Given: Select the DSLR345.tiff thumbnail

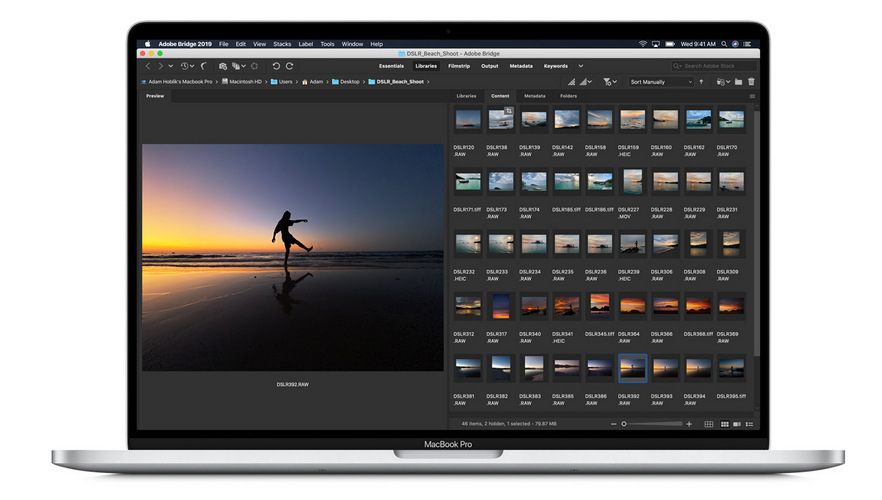Looking at the screenshot, I should point(600,304).
